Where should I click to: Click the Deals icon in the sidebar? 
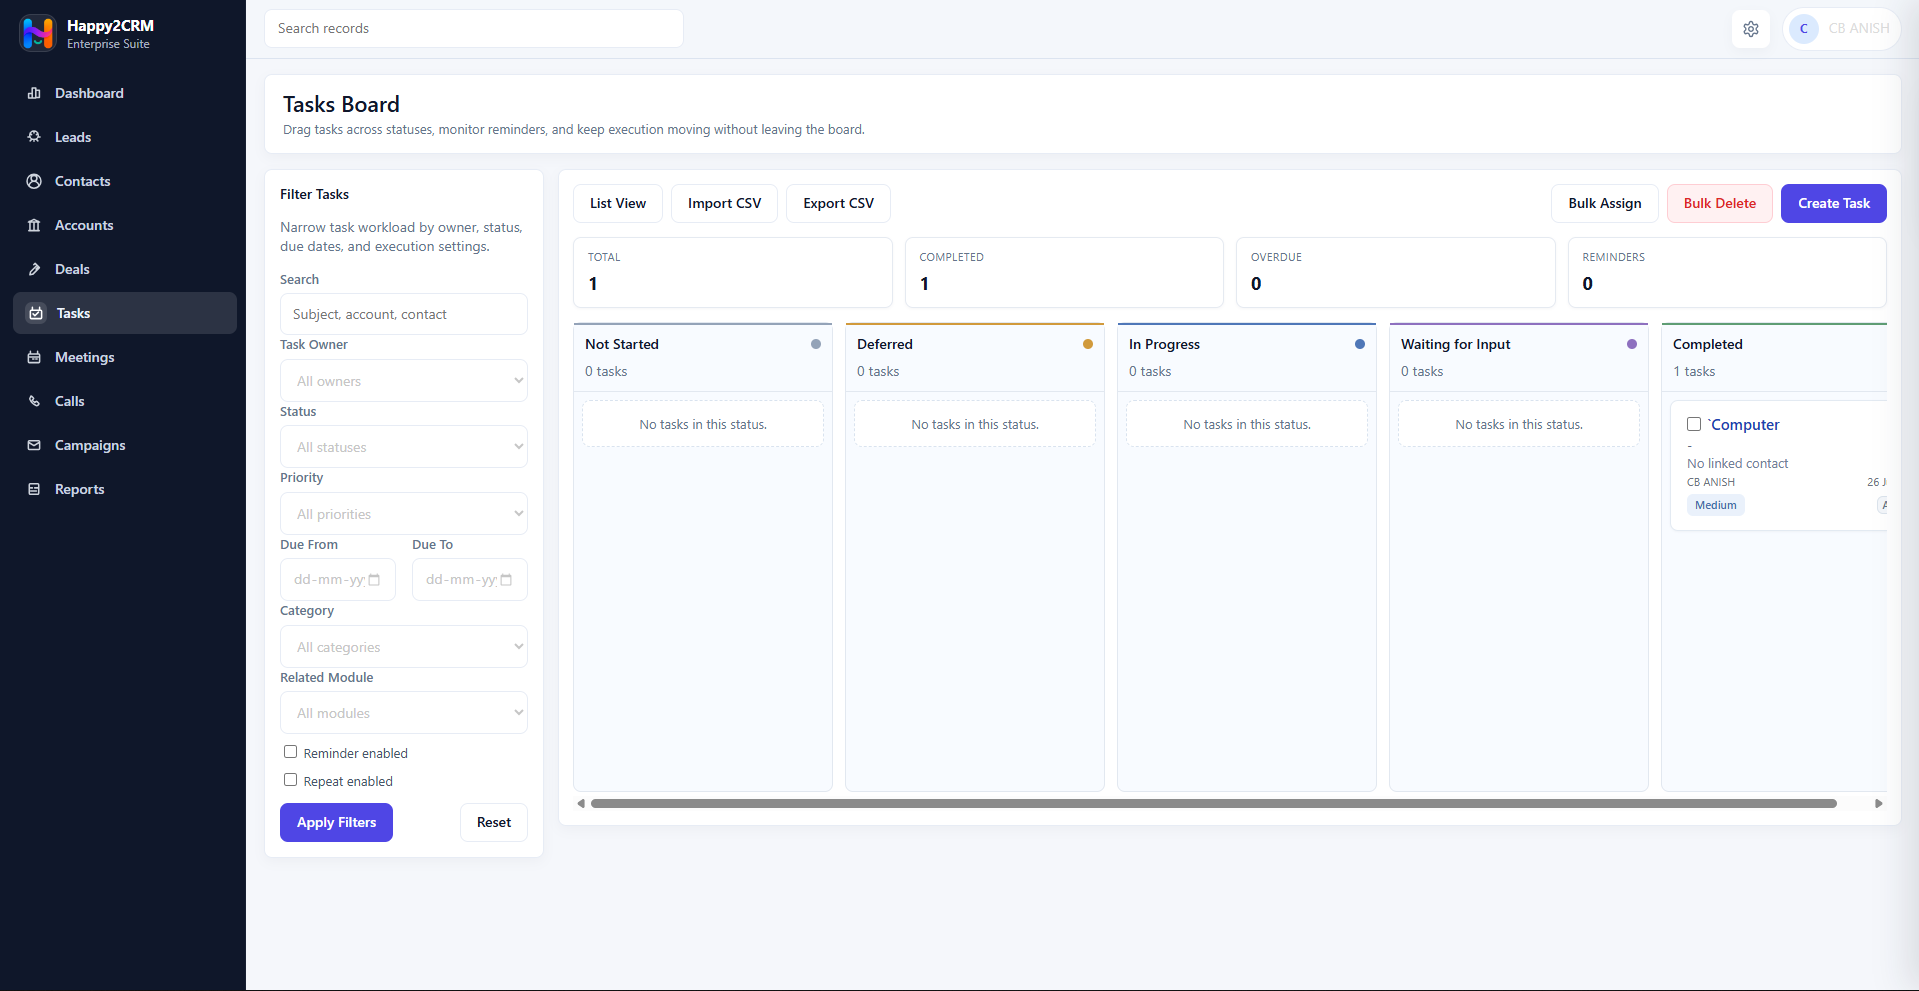coord(34,269)
